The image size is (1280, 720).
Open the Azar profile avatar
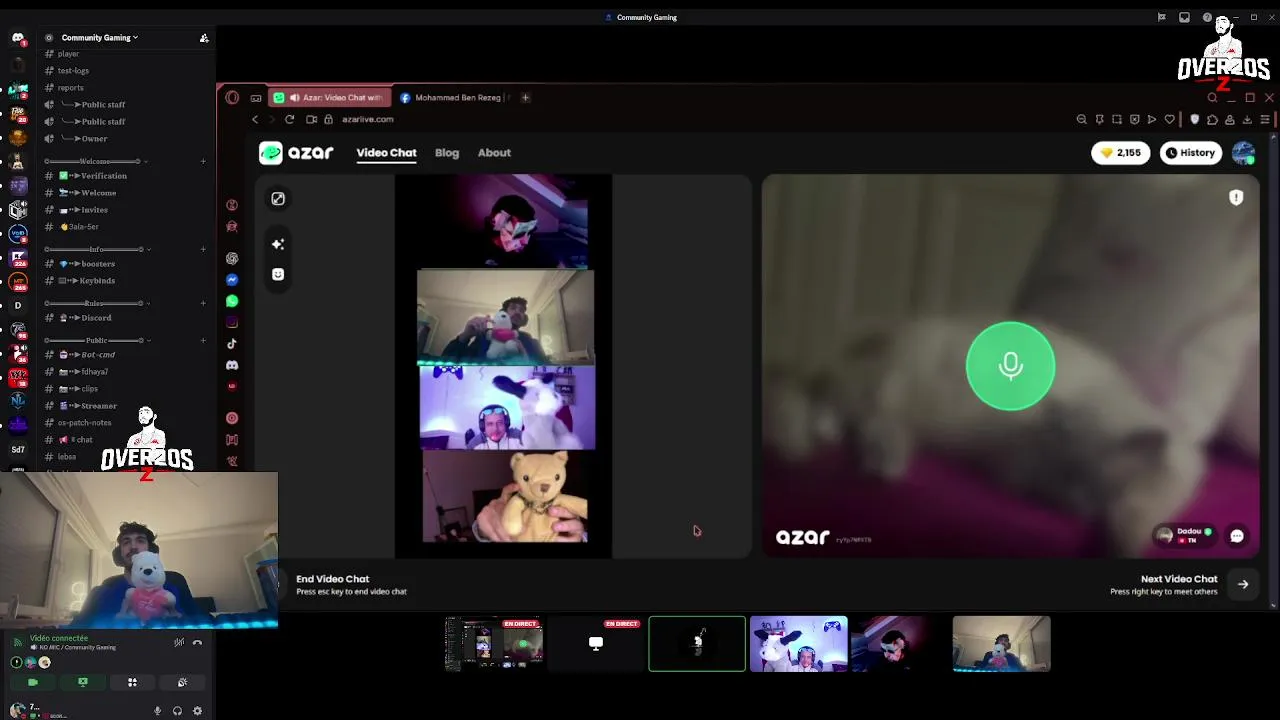[1244, 153]
